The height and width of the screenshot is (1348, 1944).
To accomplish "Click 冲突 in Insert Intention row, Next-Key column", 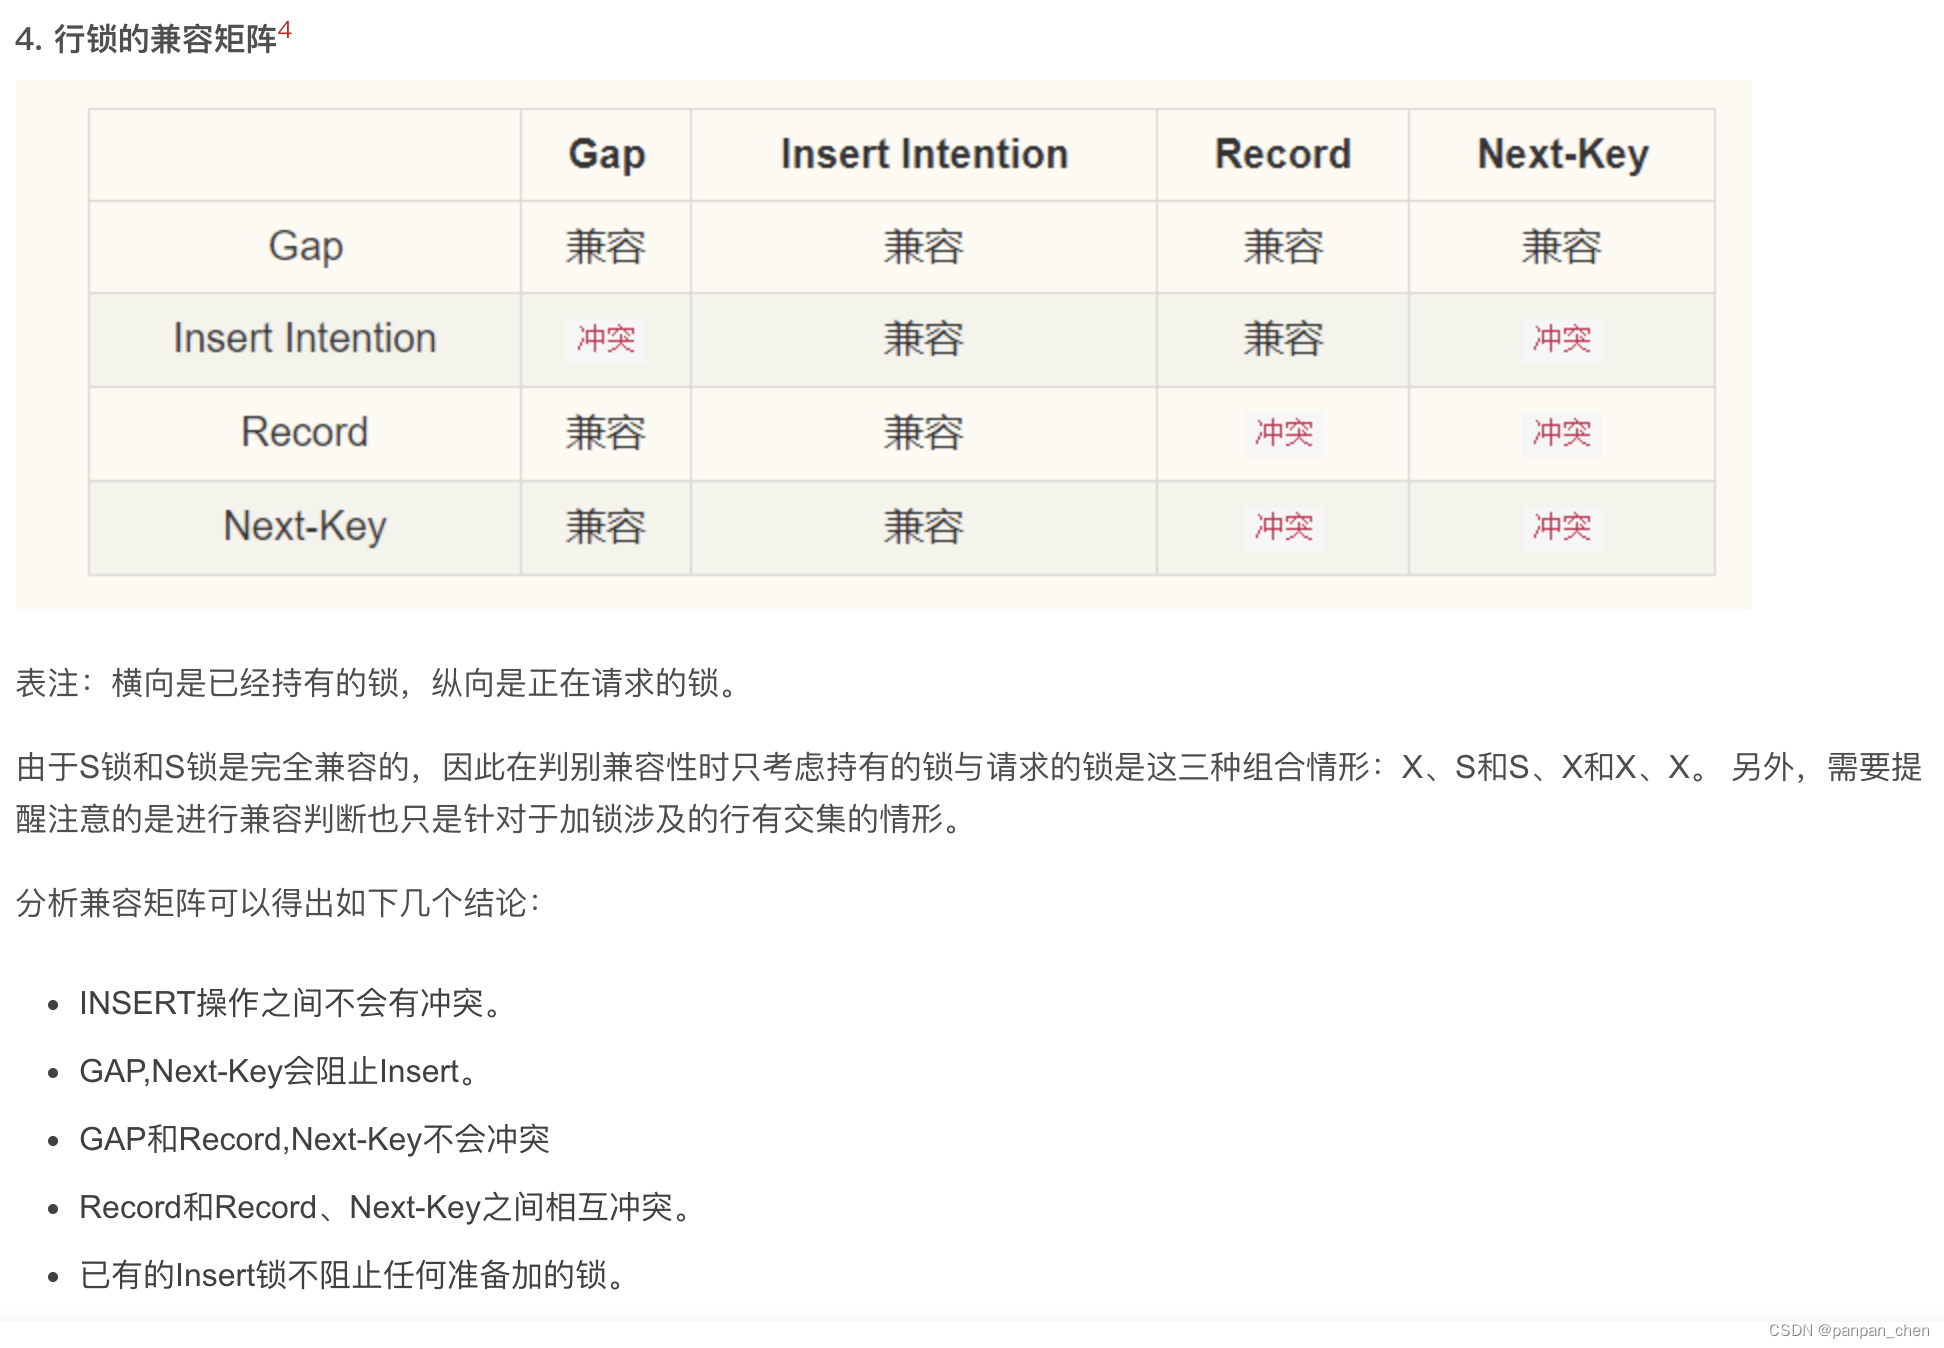I will tap(1562, 340).
